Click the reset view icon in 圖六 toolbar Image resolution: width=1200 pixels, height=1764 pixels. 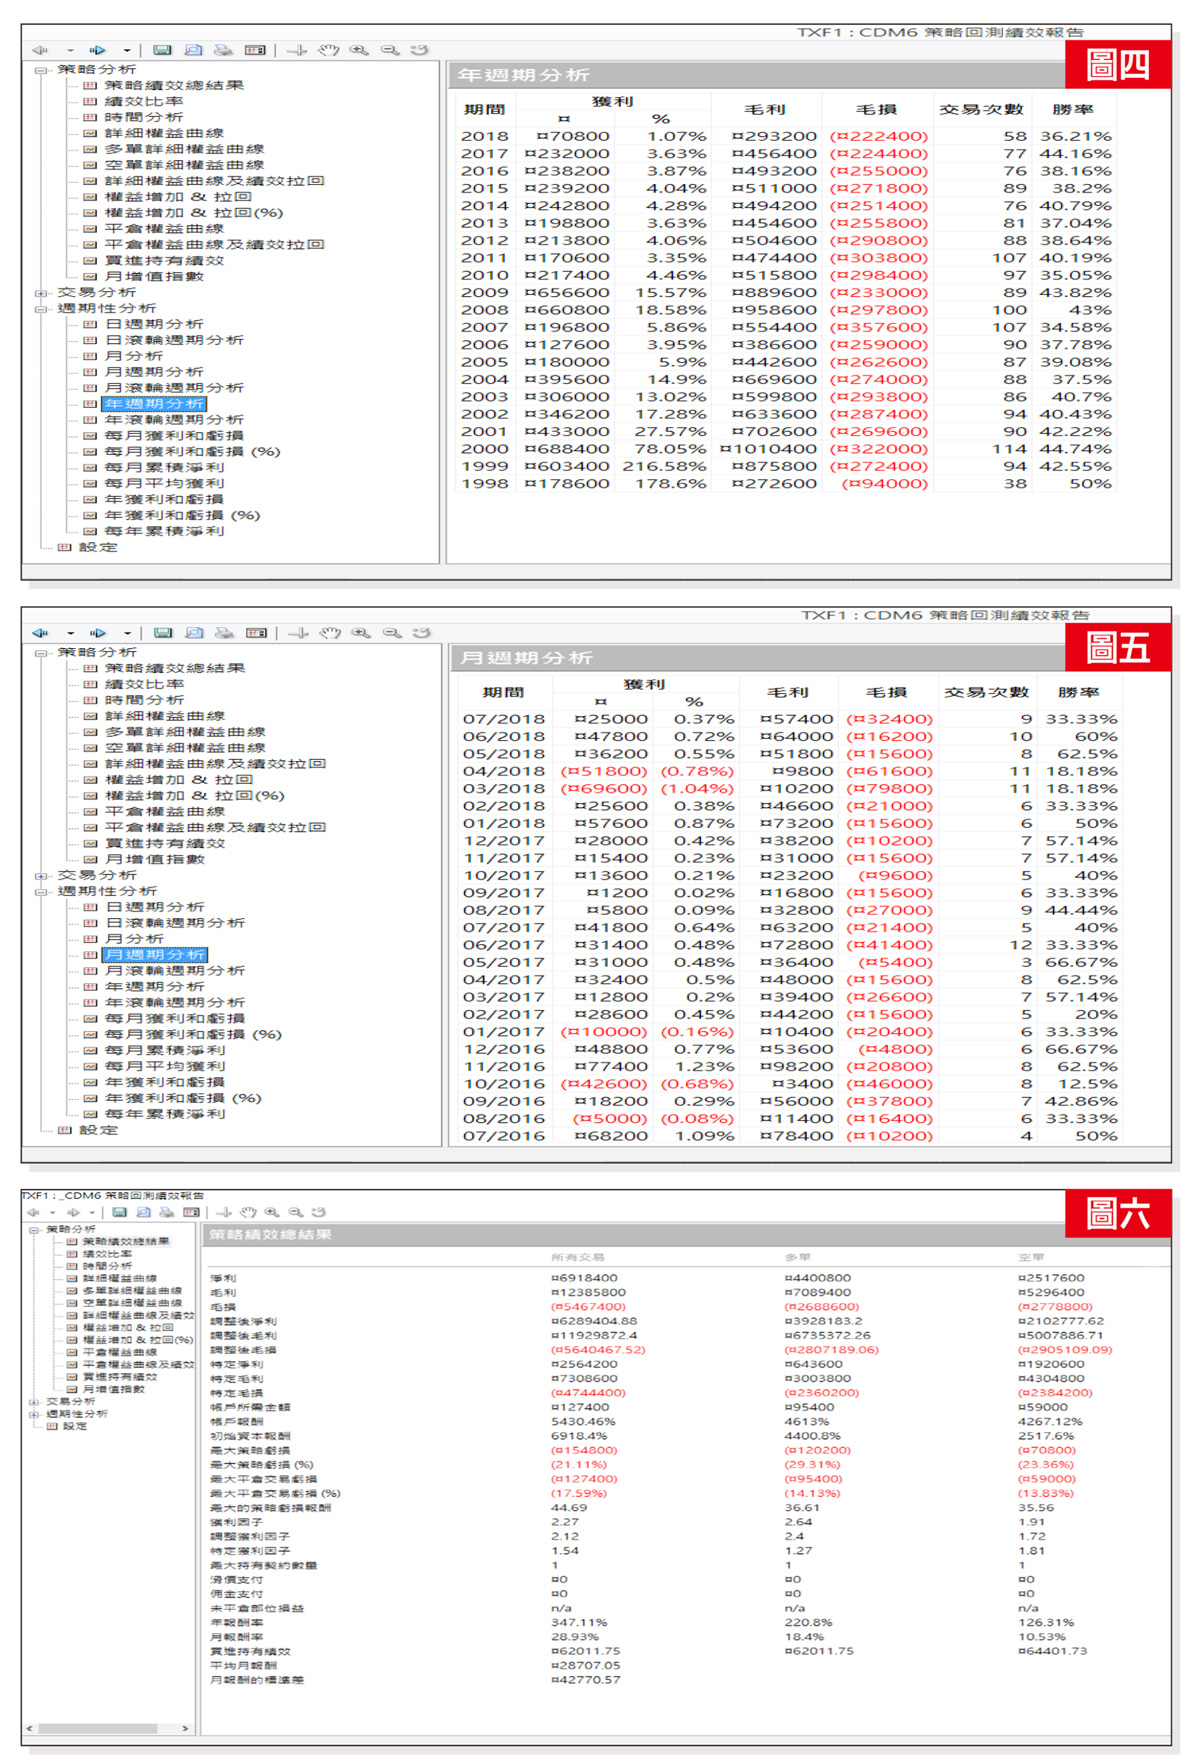[x=319, y=1212]
